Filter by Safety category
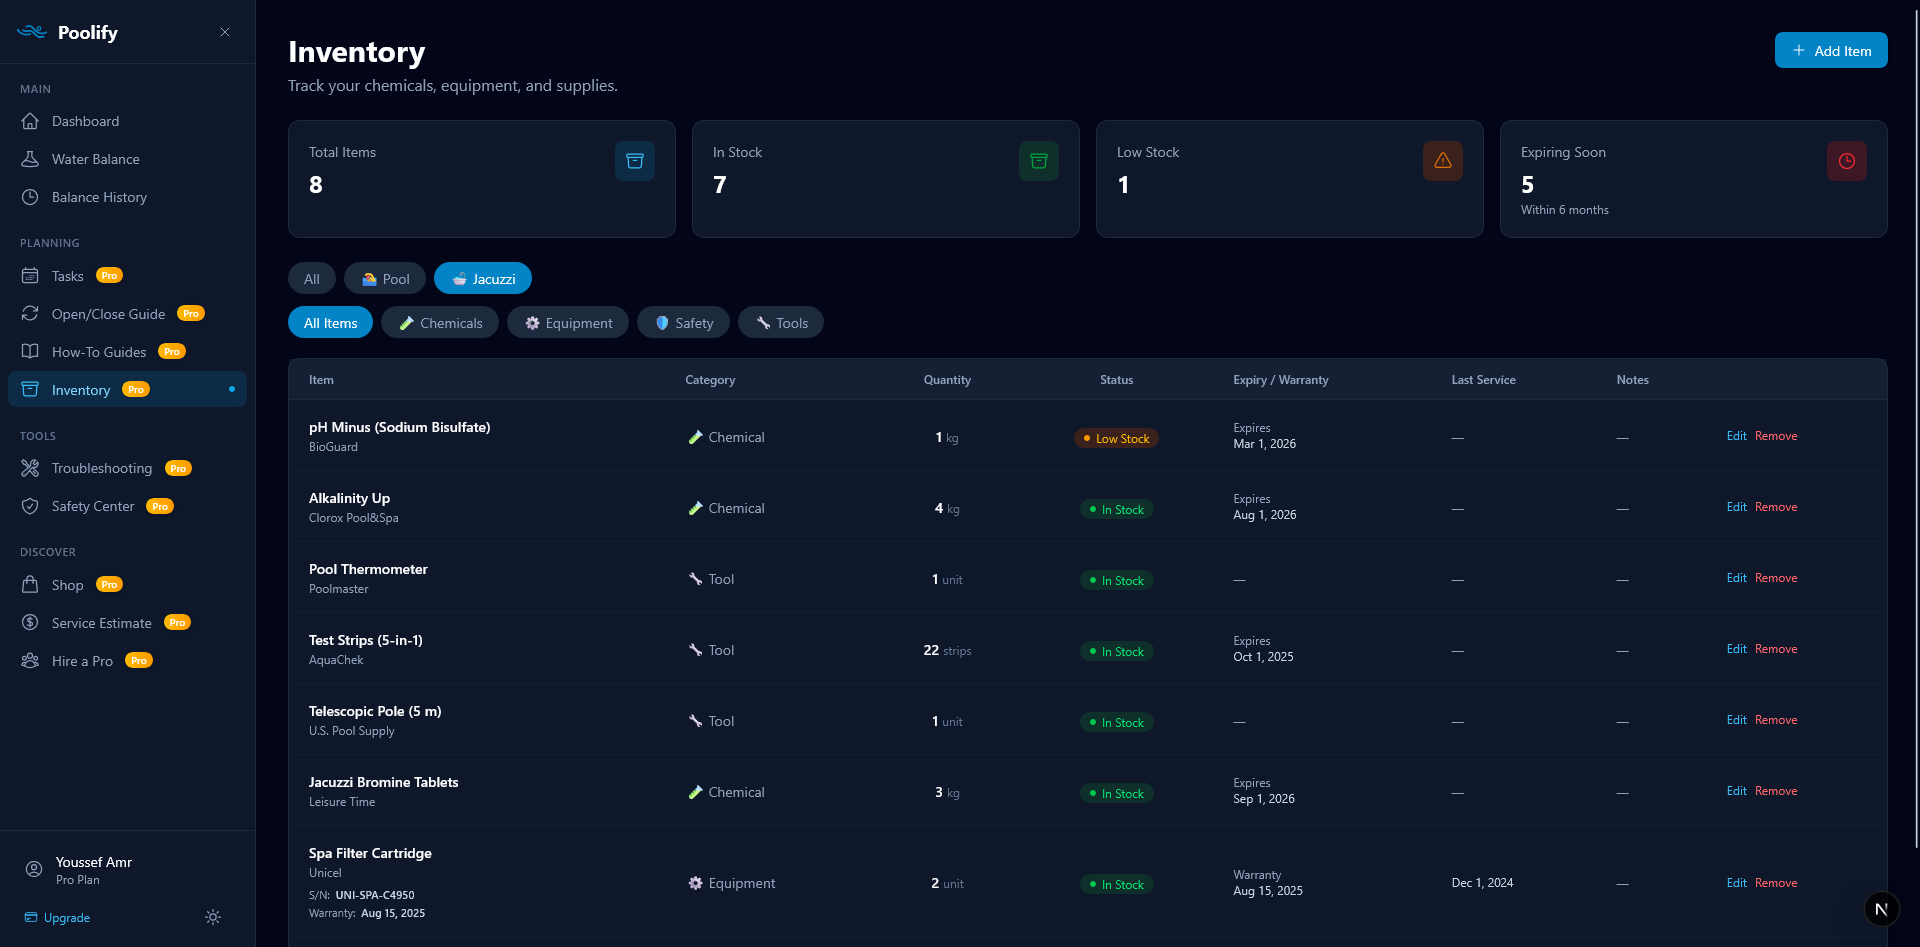This screenshot has height=947, width=1920. [x=683, y=323]
